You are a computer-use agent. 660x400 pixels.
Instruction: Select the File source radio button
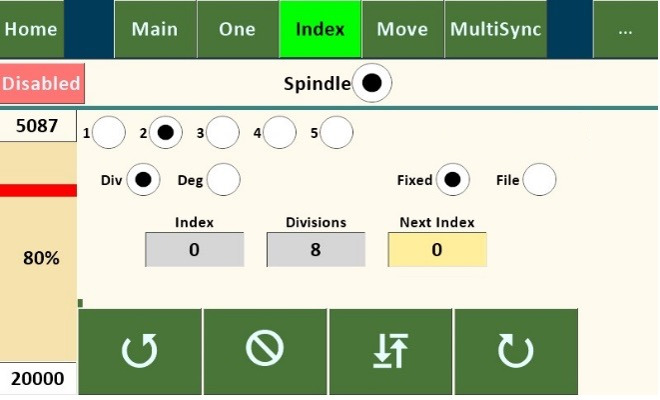click(x=539, y=180)
